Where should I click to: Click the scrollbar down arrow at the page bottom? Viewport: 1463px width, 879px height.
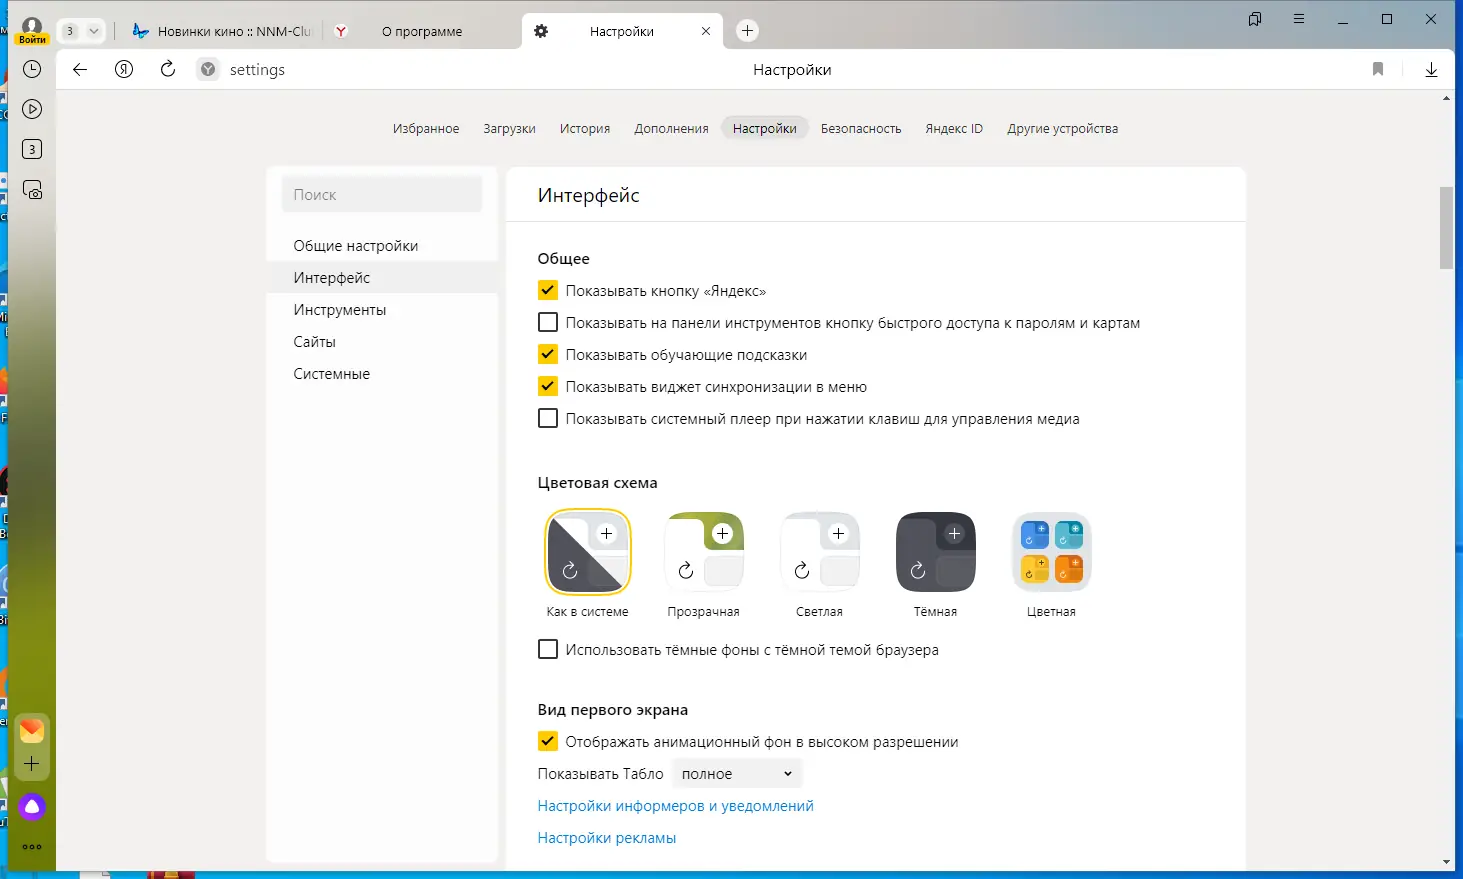1447,862
